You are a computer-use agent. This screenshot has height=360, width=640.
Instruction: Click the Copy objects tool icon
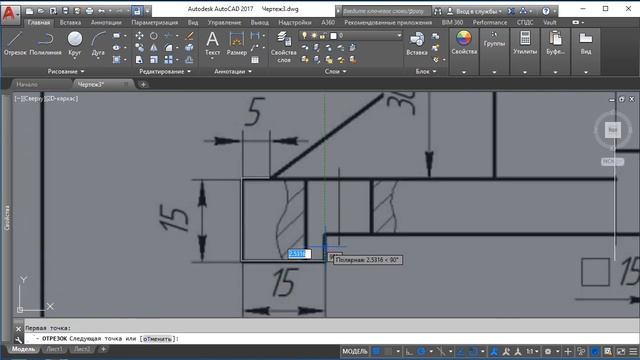pos(139,48)
